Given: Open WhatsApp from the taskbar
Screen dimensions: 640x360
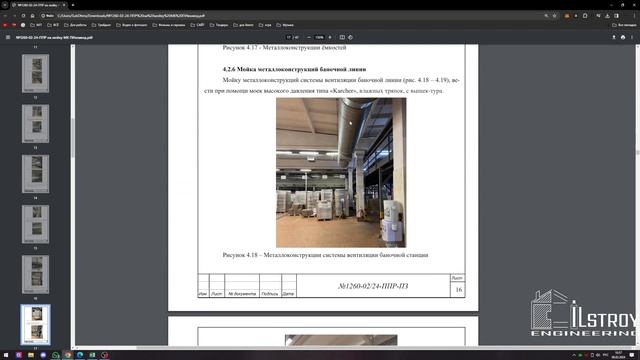Looking at the screenshot, I should (x=56, y=355).
